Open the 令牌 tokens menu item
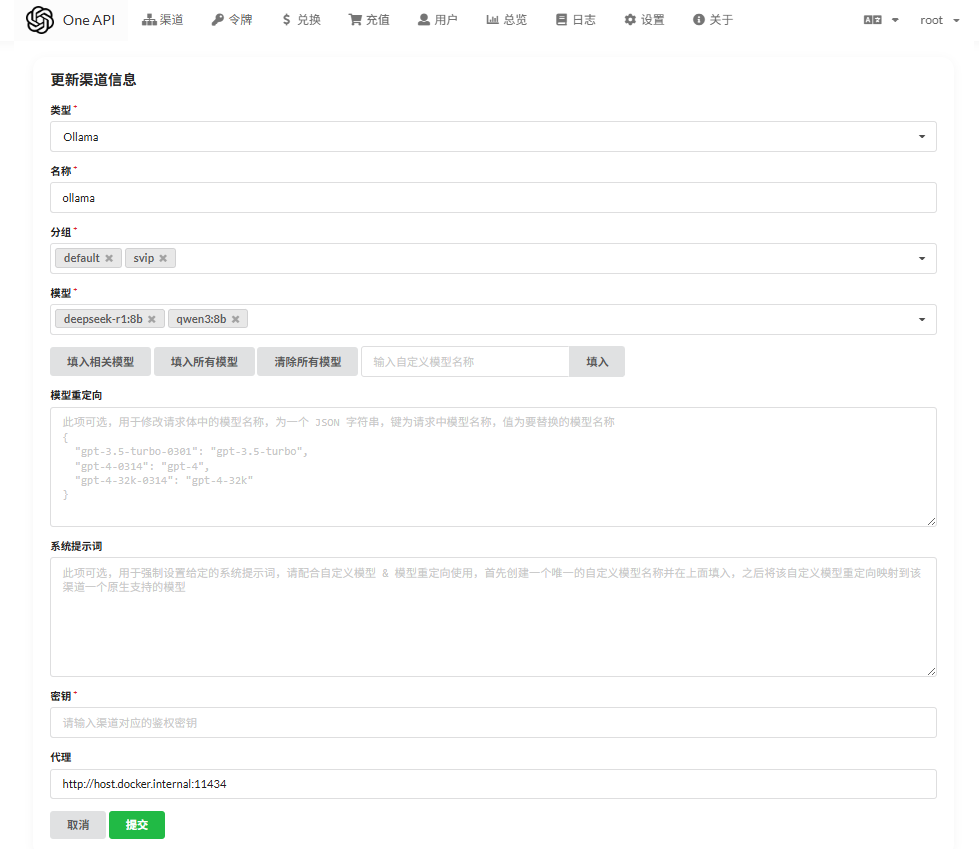979x849 pixels. tap(232, 20)
